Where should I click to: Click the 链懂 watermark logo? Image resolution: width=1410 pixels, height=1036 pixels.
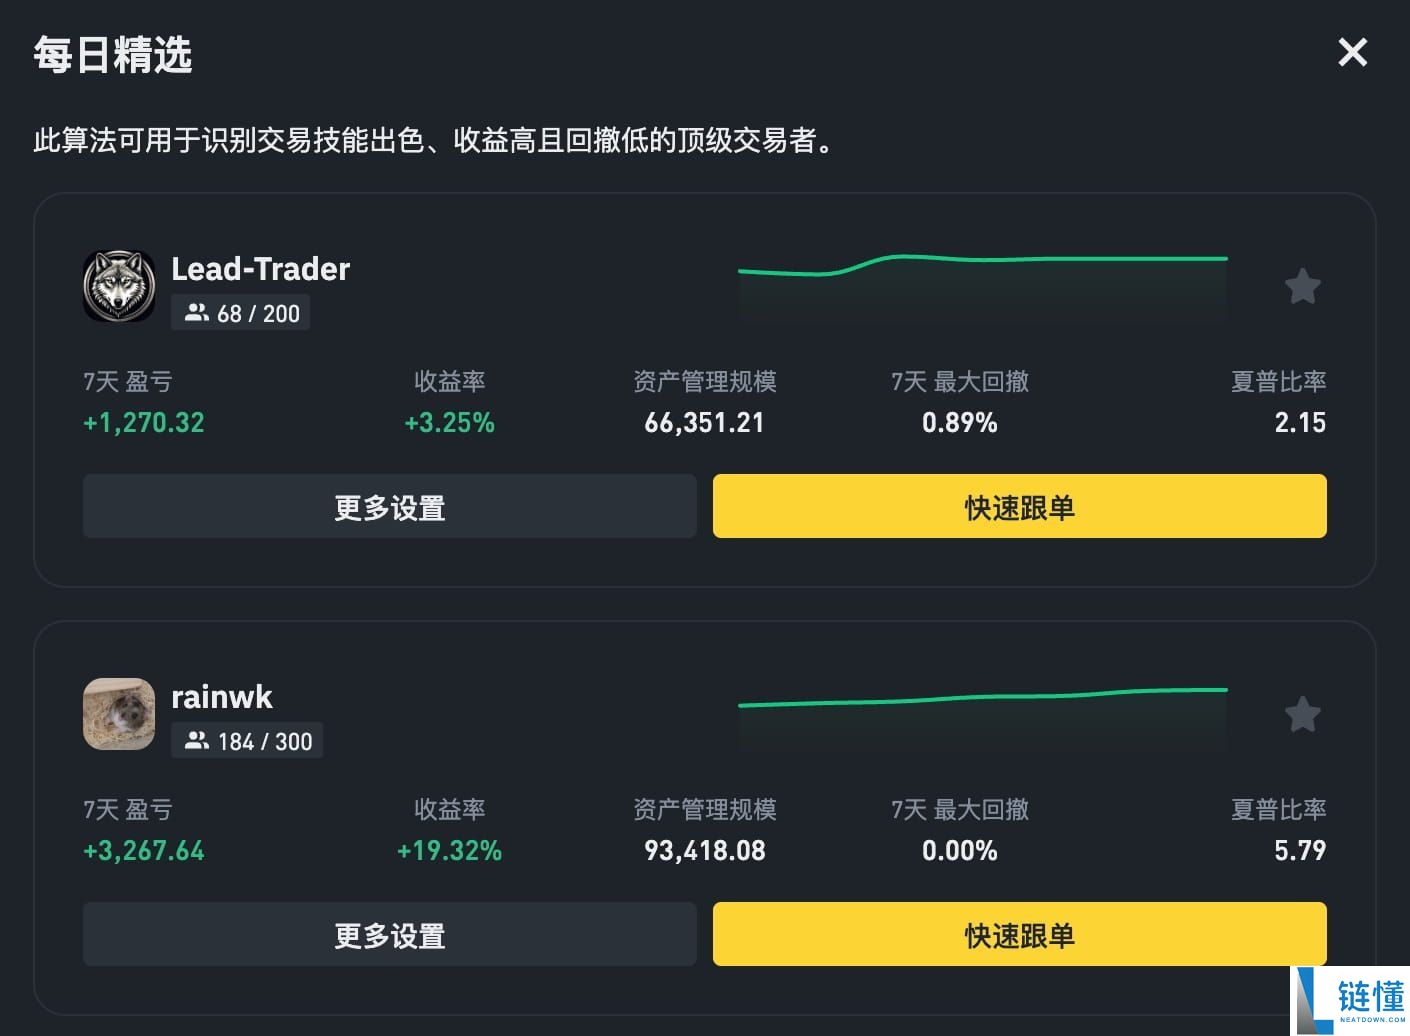(x=1350, y=1000)
